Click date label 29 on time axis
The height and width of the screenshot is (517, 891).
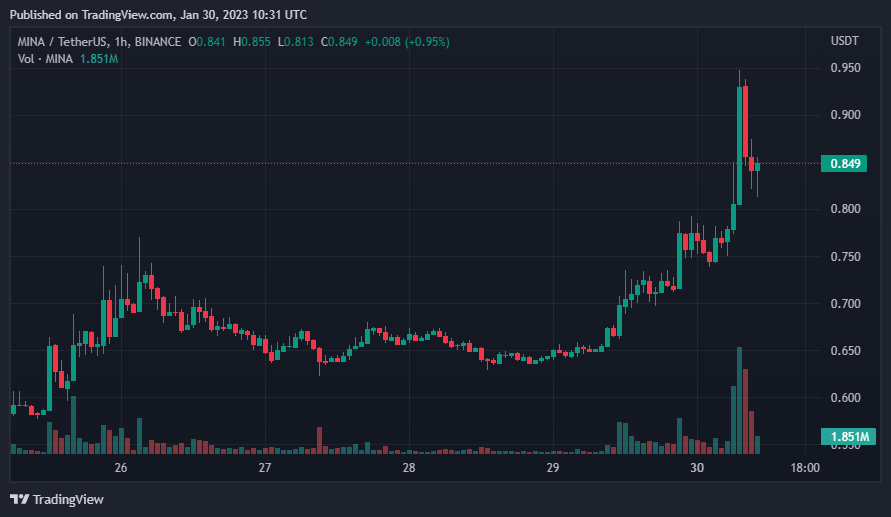pos(553,468)
